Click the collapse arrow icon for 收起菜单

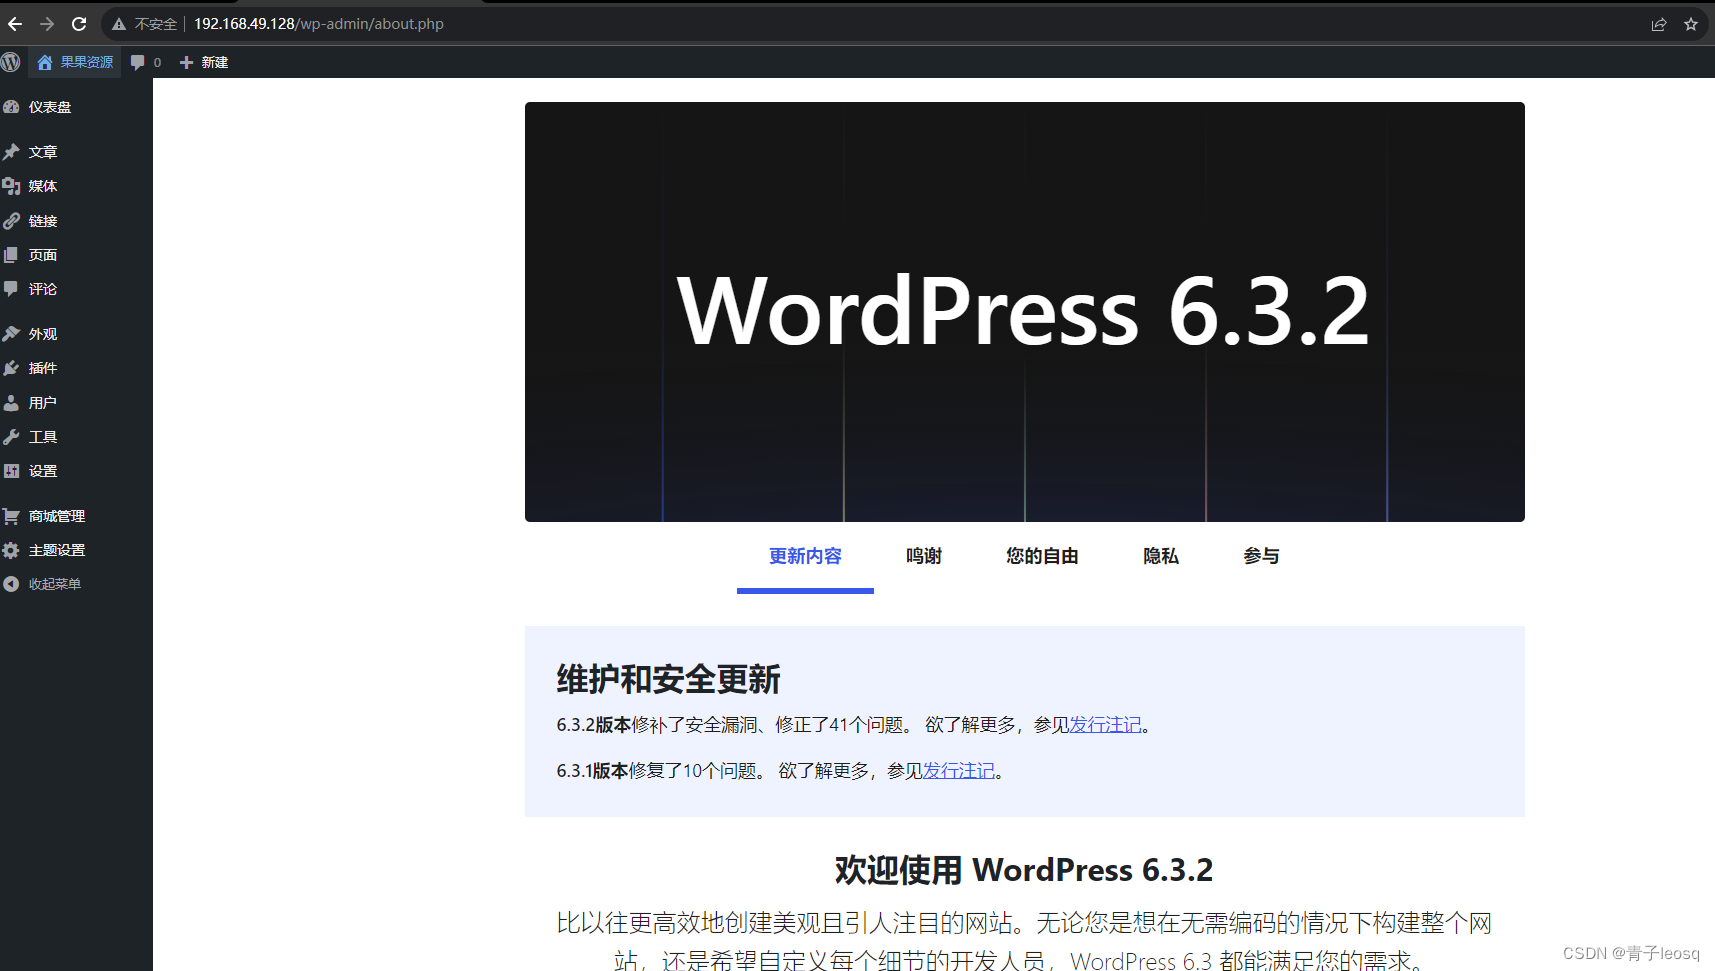[x=11, y=584]
